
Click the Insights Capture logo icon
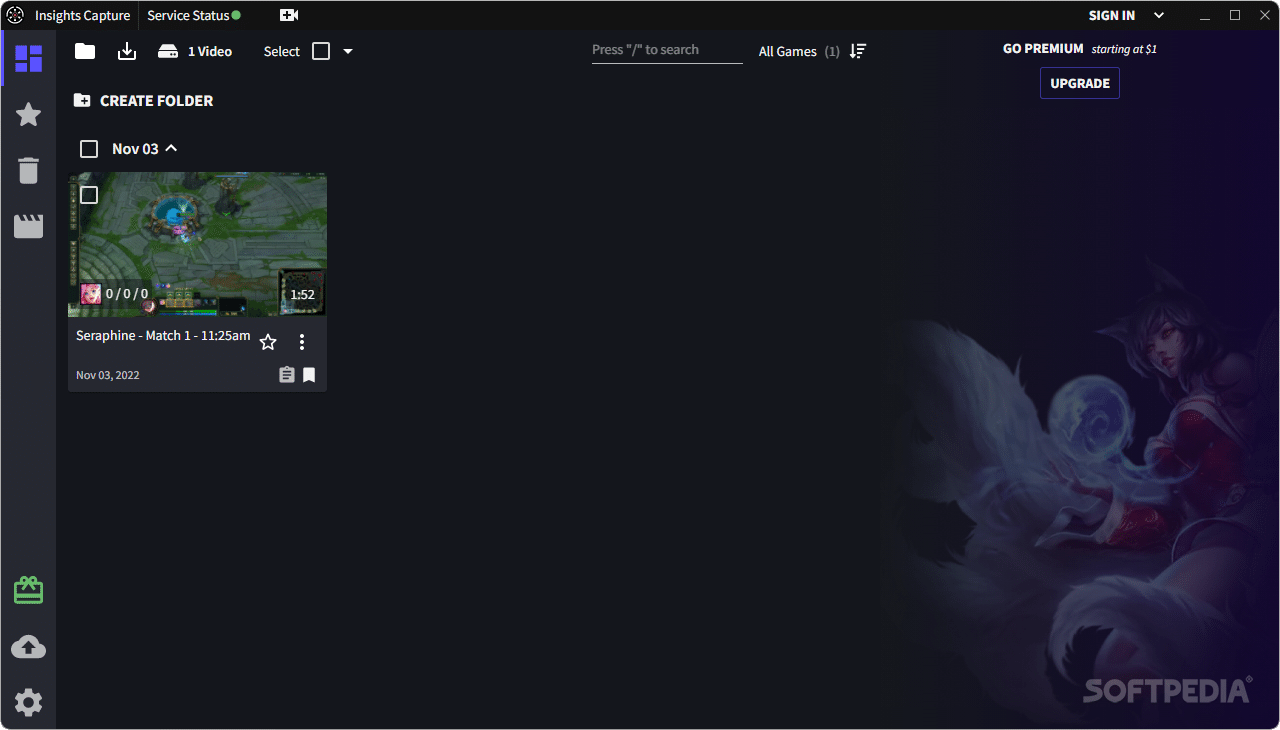(15, 15)
